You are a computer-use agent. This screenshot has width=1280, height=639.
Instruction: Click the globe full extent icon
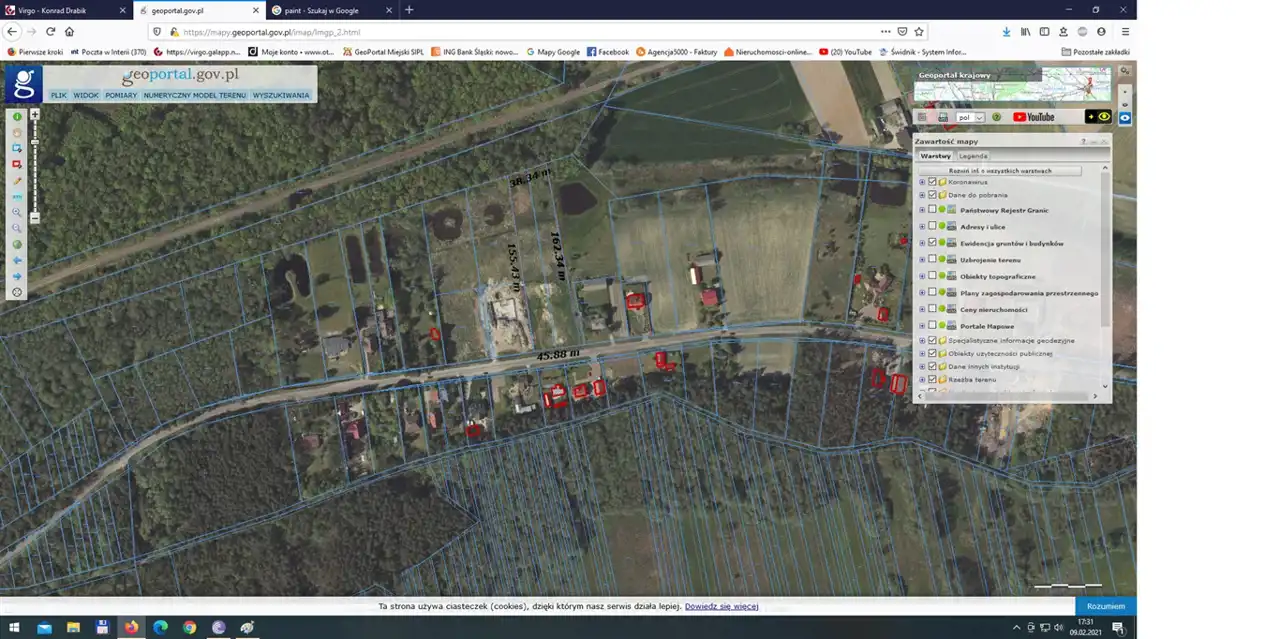[x=17, y=244]
